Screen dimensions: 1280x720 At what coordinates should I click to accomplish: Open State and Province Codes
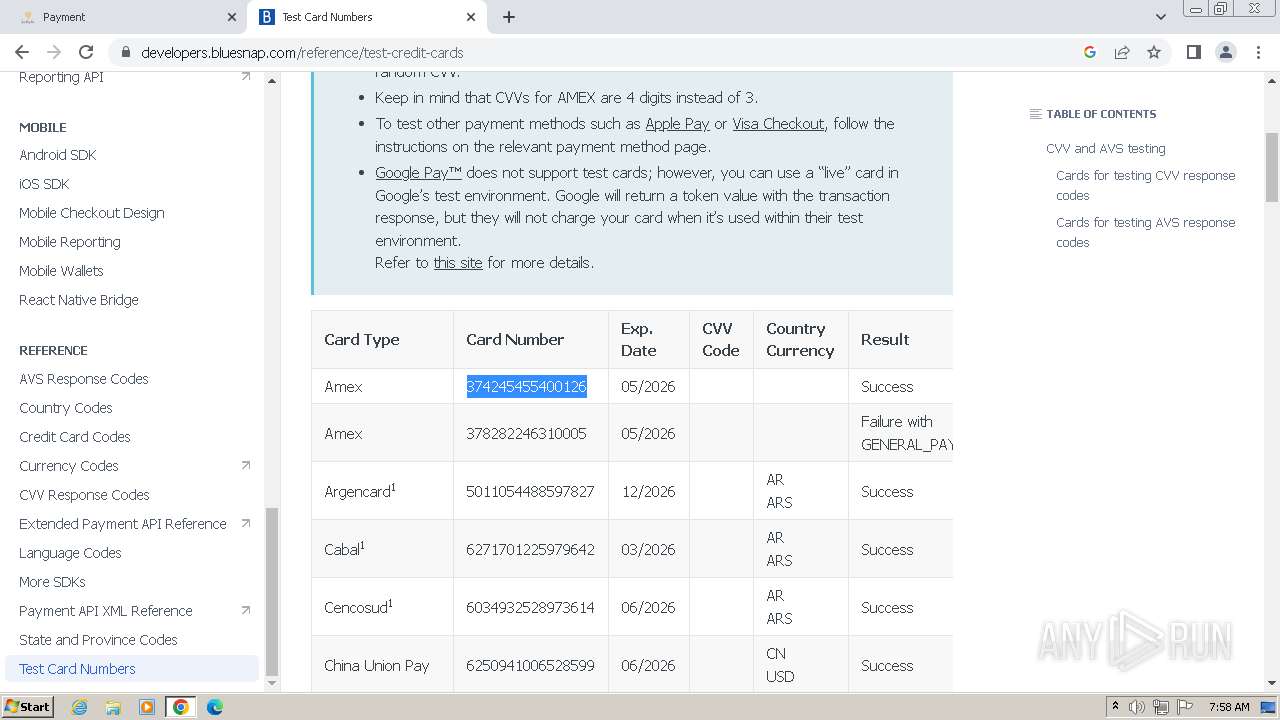tap(98, 640)
